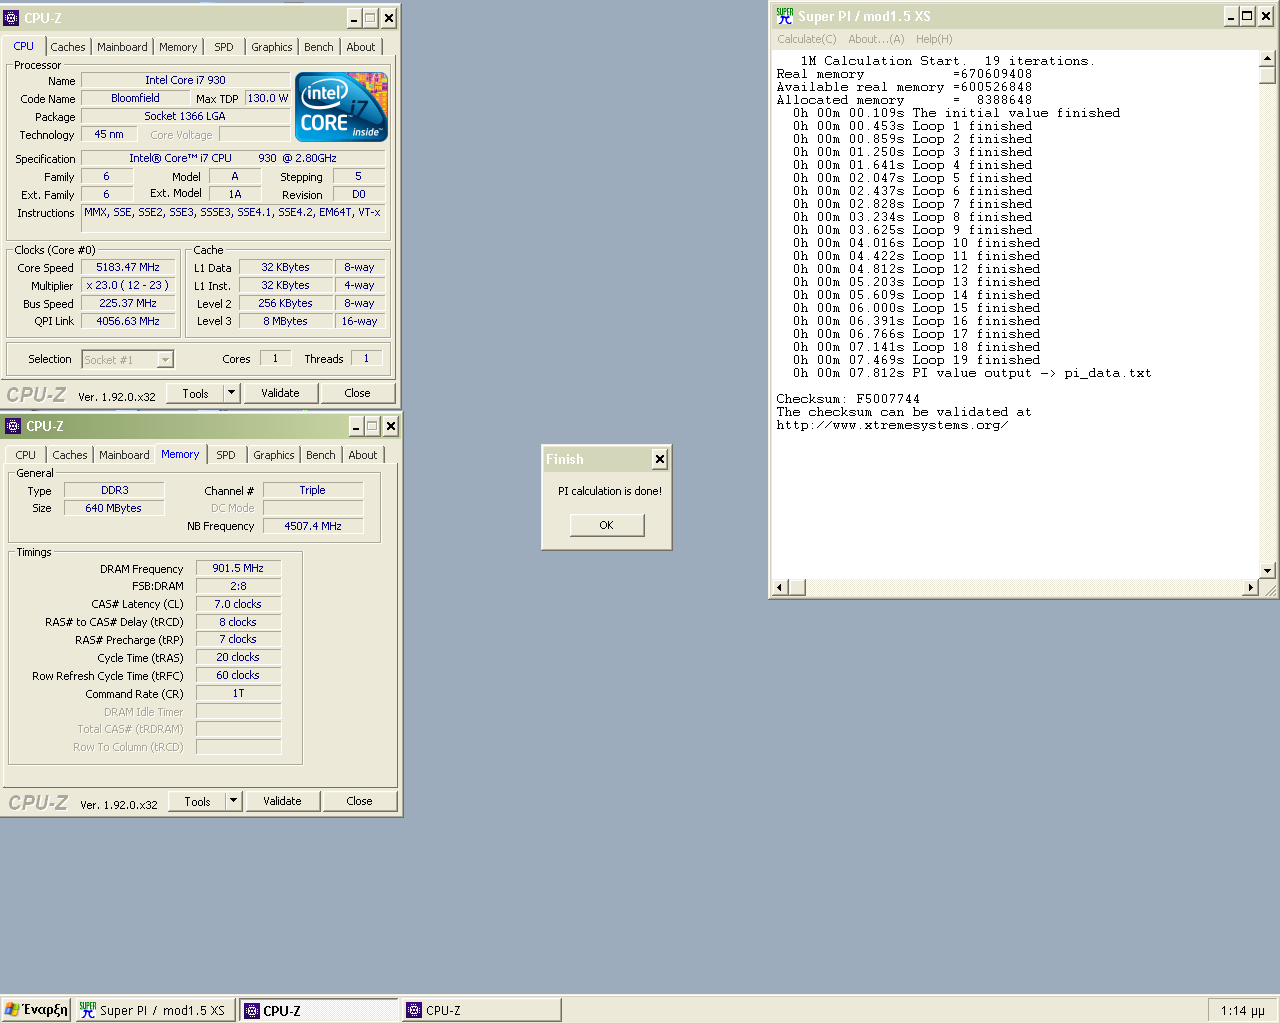Open Caches tab in bottom CPU-Z
Screen dimensions: 1280x1024
coord(70,455)
